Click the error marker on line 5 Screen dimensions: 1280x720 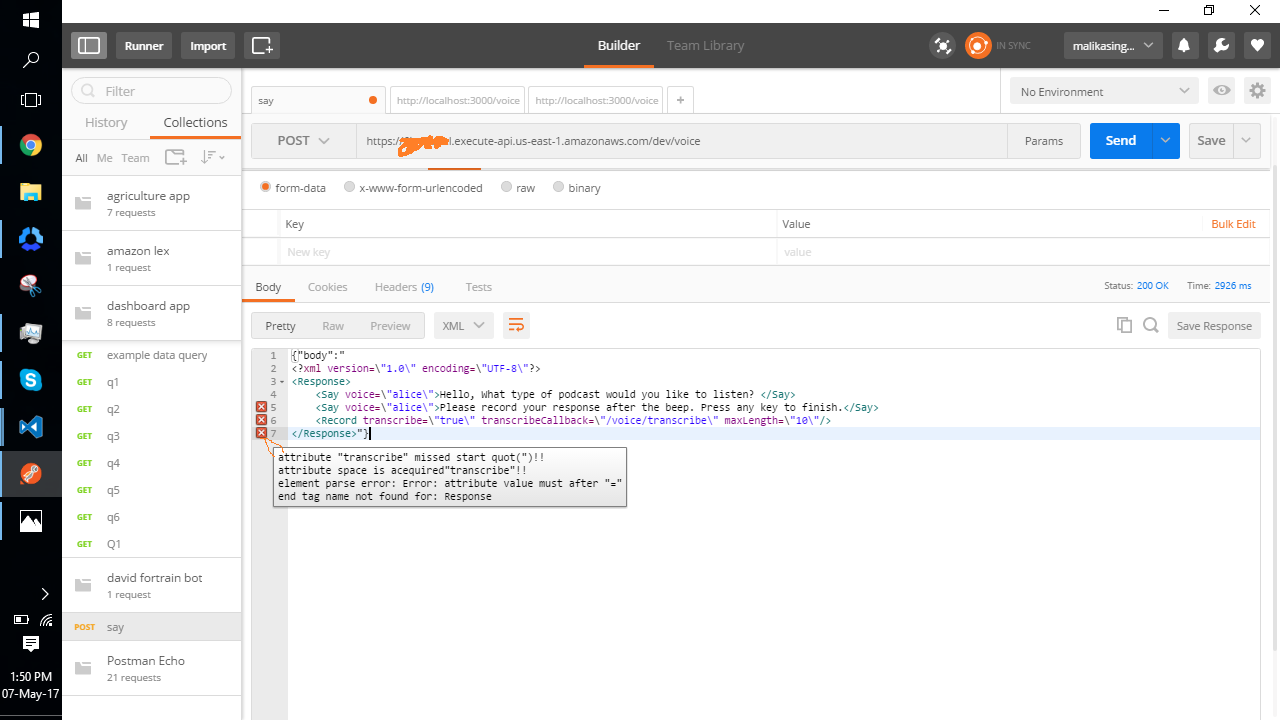[262, 407]
